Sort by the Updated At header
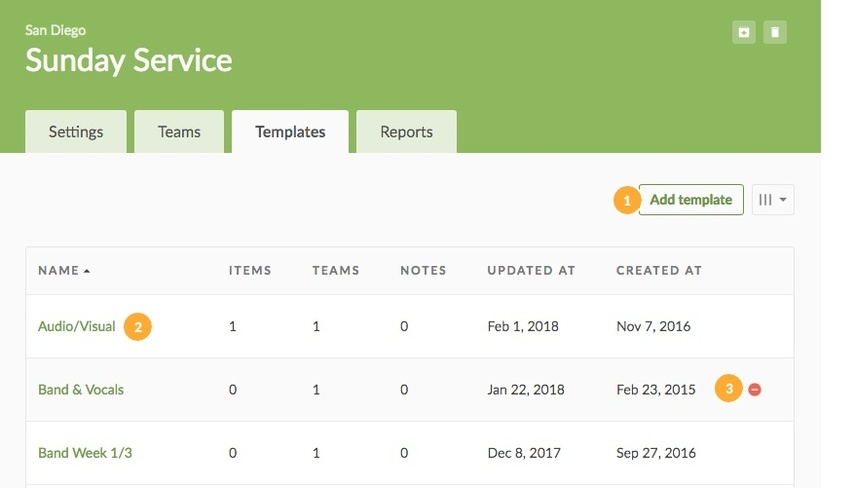 click(531, 270)
